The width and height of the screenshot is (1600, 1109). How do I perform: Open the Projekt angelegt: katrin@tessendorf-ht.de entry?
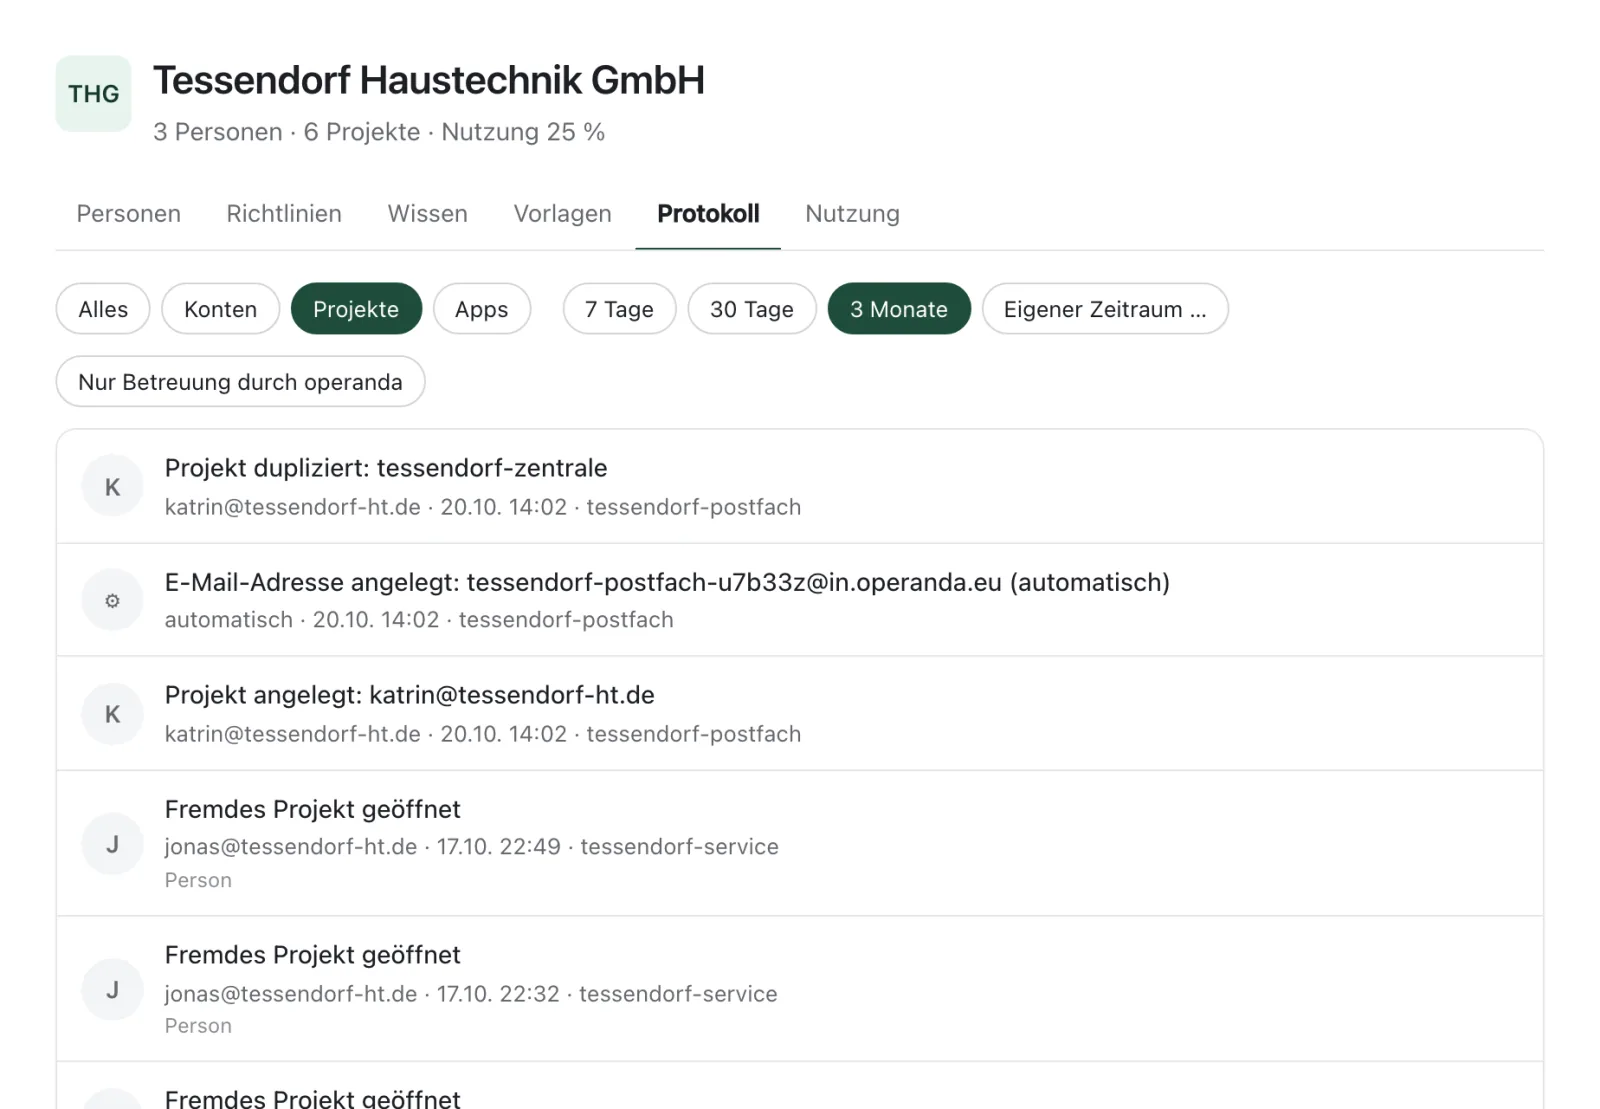tap(800, 714)
